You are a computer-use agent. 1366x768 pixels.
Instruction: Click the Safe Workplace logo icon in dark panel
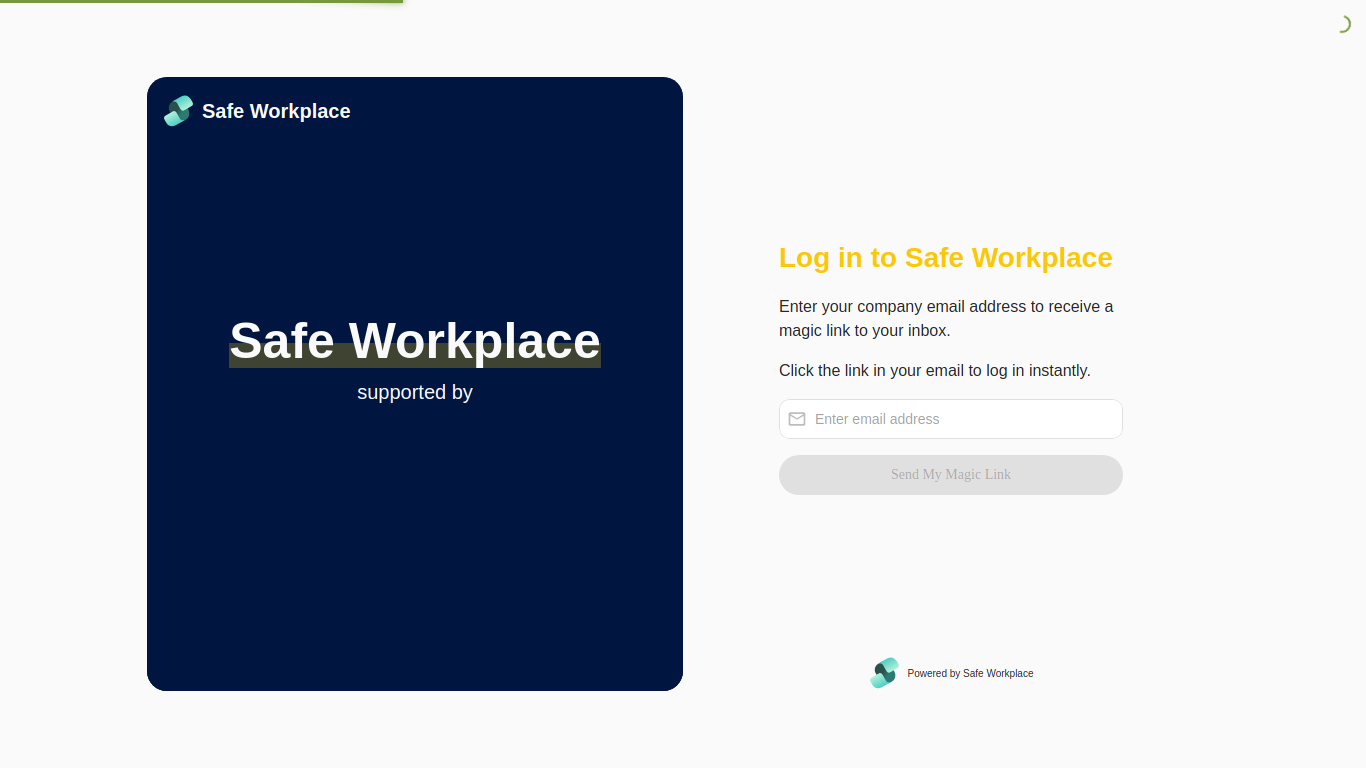click(x=178, y=111)
